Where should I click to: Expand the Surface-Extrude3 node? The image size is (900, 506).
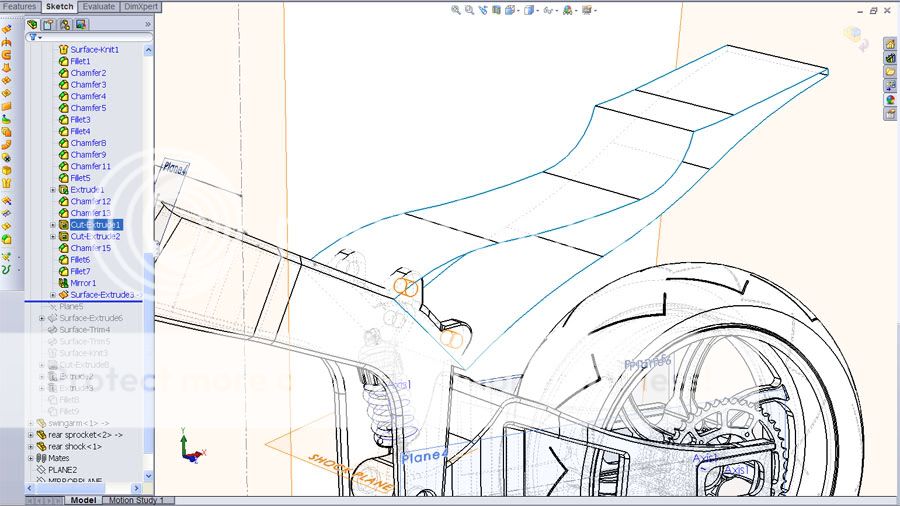pyautogui.click(x=53, y=294)
